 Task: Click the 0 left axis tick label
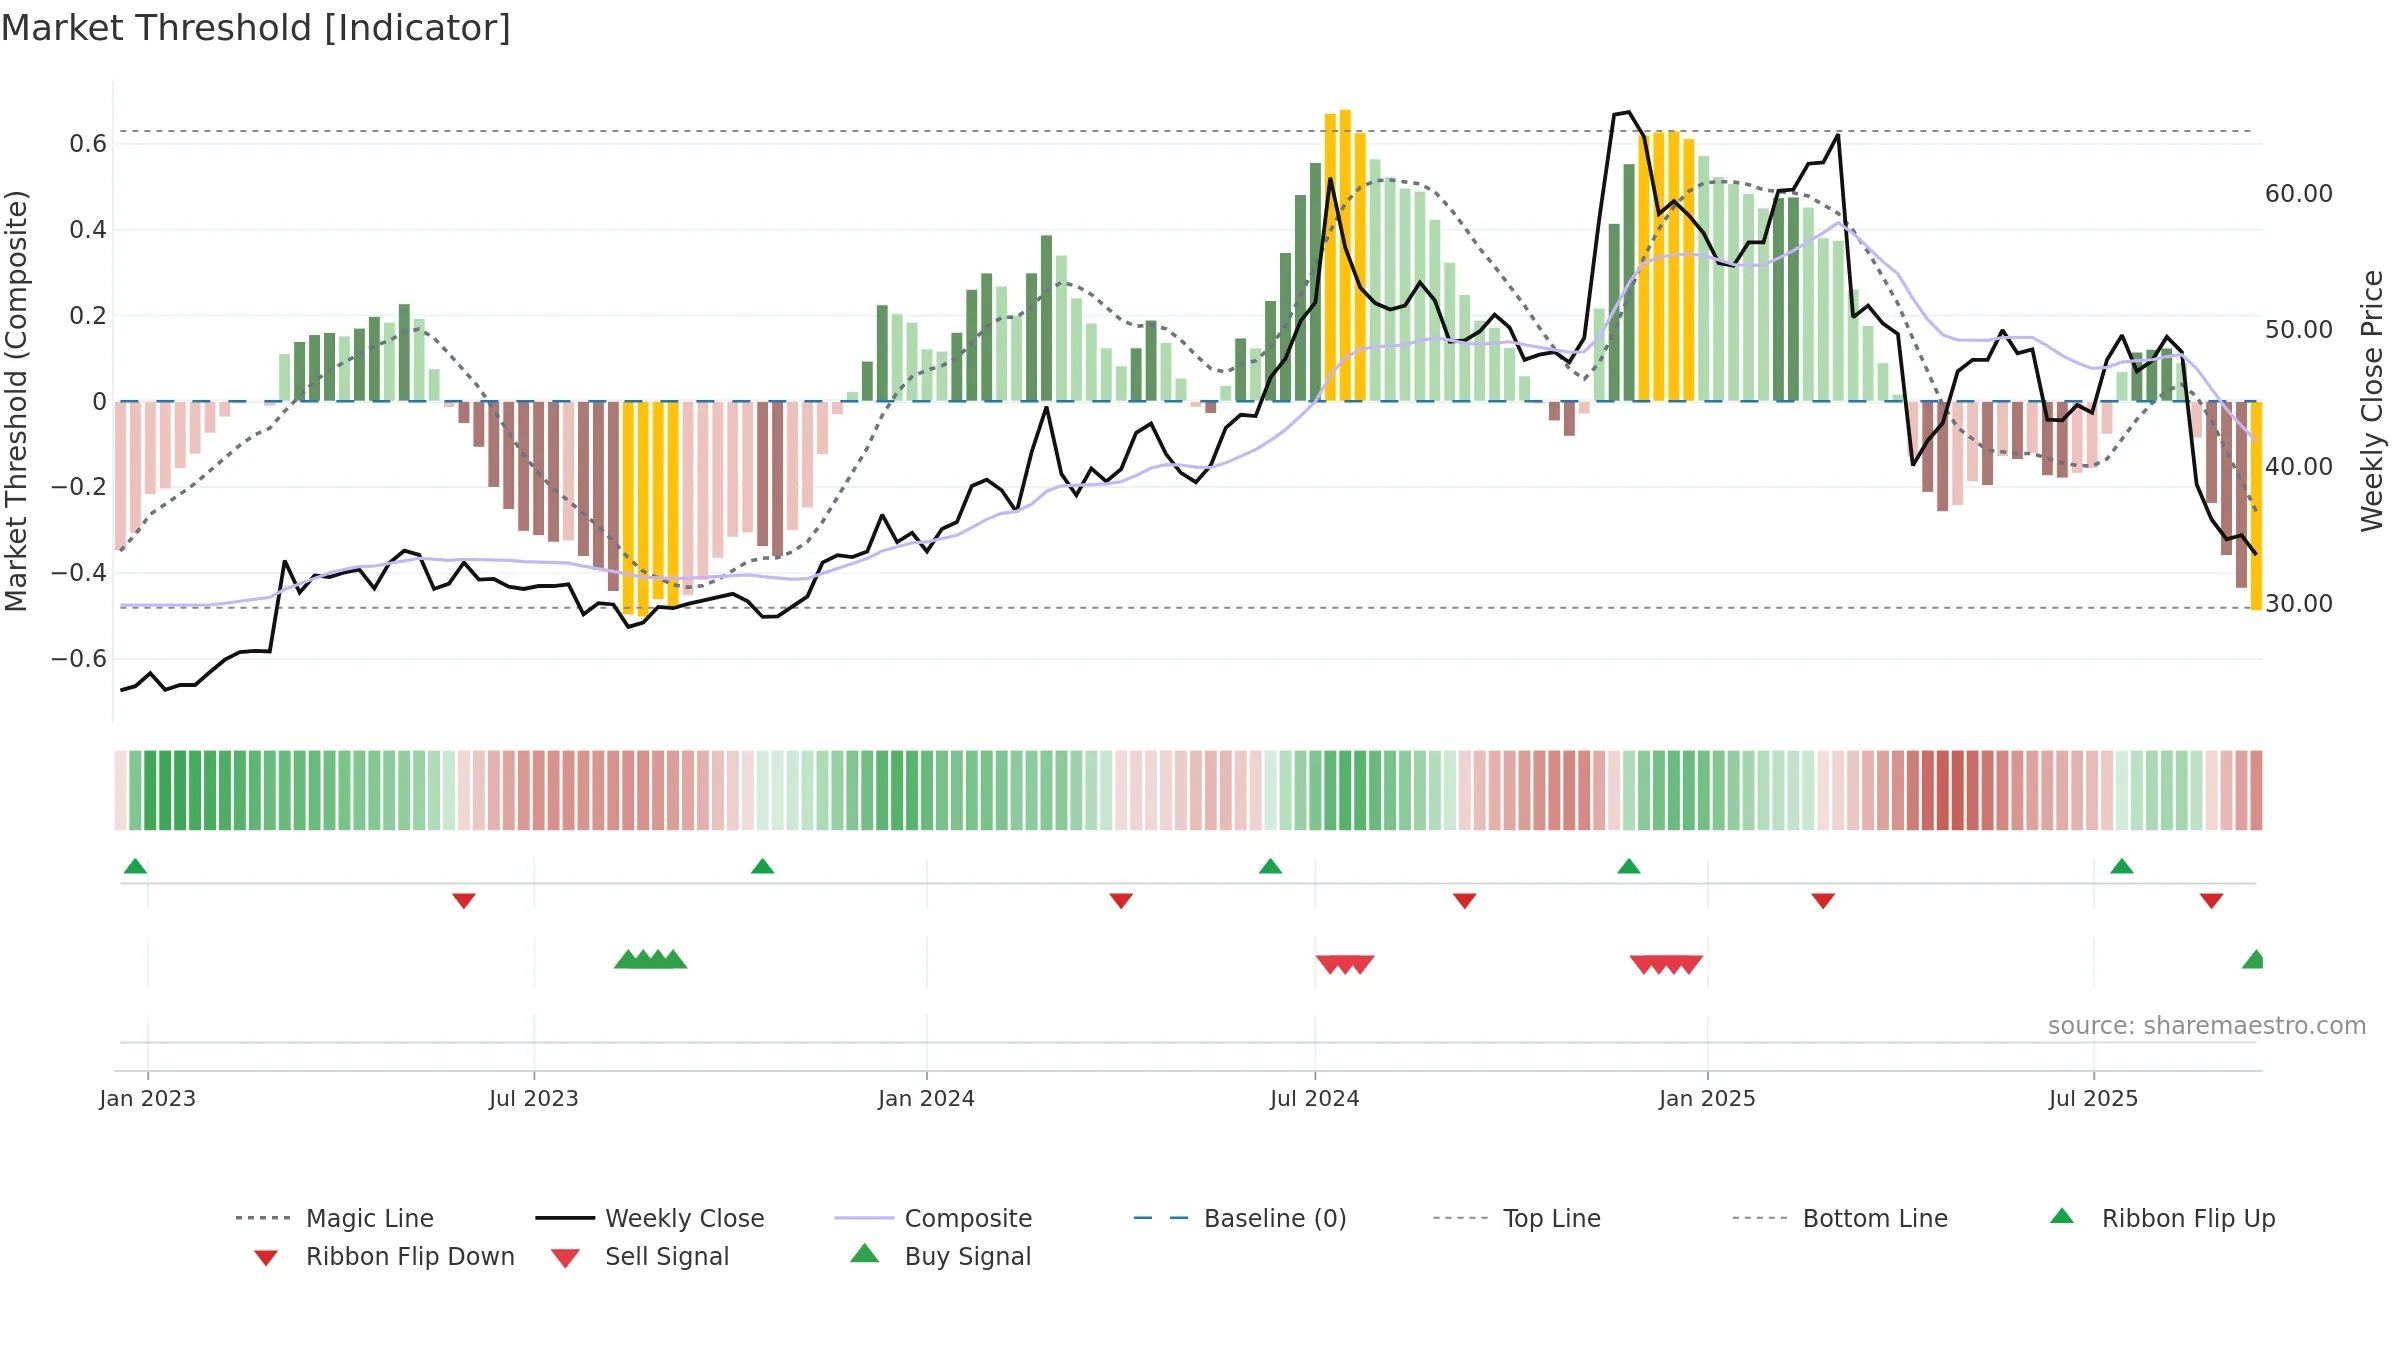(x=99, y=402)
